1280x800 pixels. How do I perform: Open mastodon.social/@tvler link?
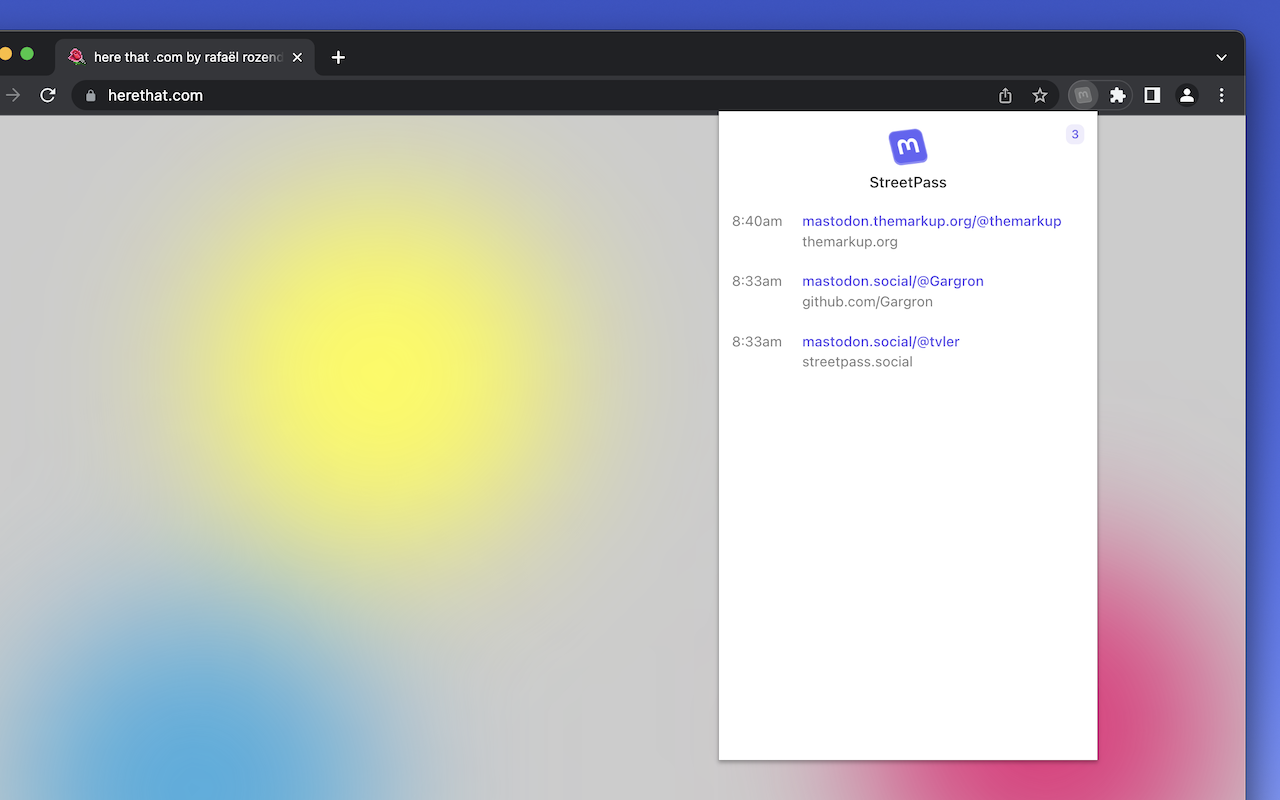[881, 341]
